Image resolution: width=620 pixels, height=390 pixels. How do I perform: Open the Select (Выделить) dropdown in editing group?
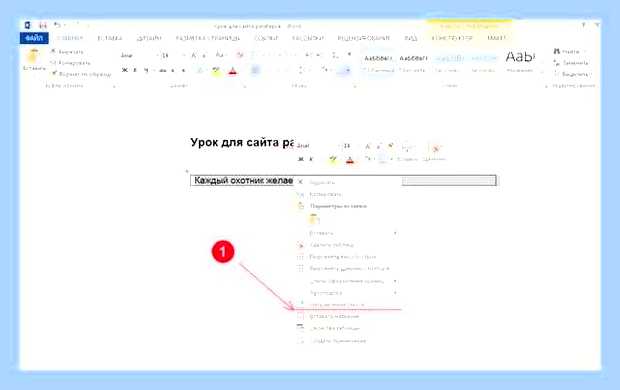tap(573, 74)
